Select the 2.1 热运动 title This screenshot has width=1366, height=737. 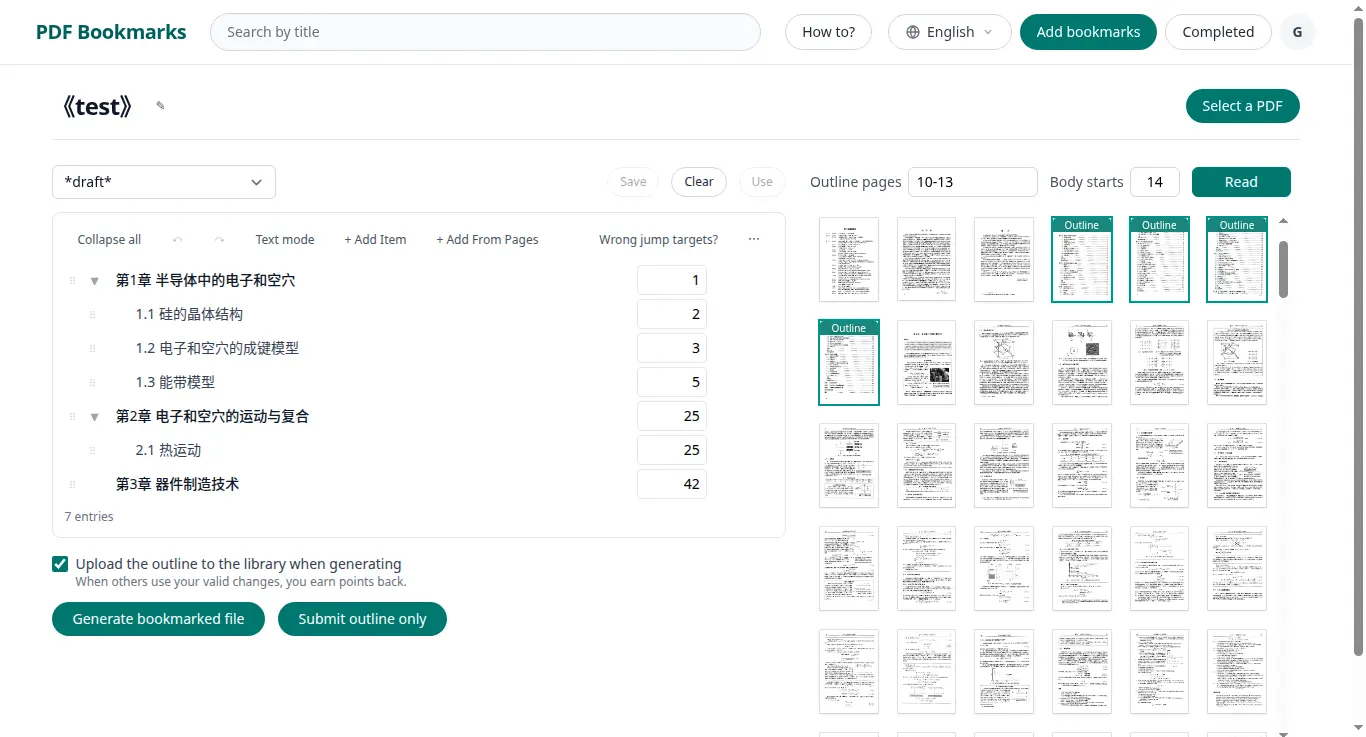click(x=168, y=451)
